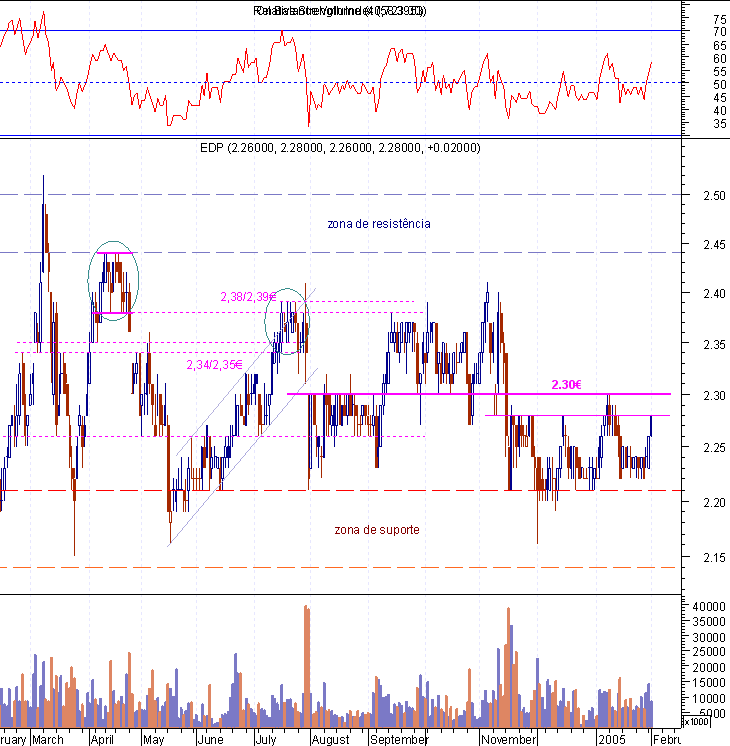This screenshot has width=730, height=746.
Task: Click the 2.25 price axis label
Action: click(x=714, y=448)
